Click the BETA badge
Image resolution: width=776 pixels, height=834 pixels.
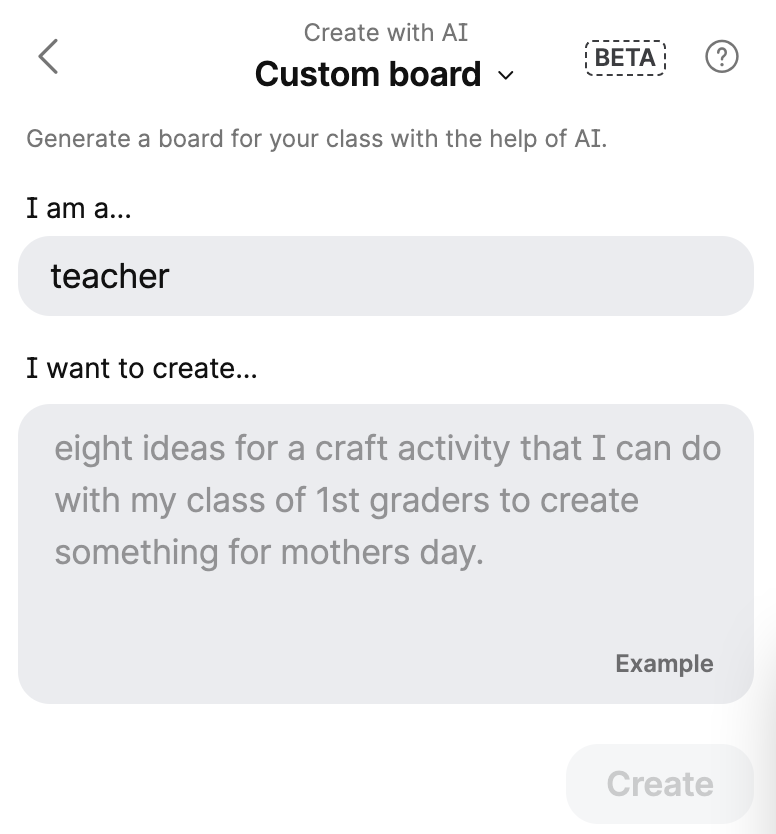pos(625,58)
